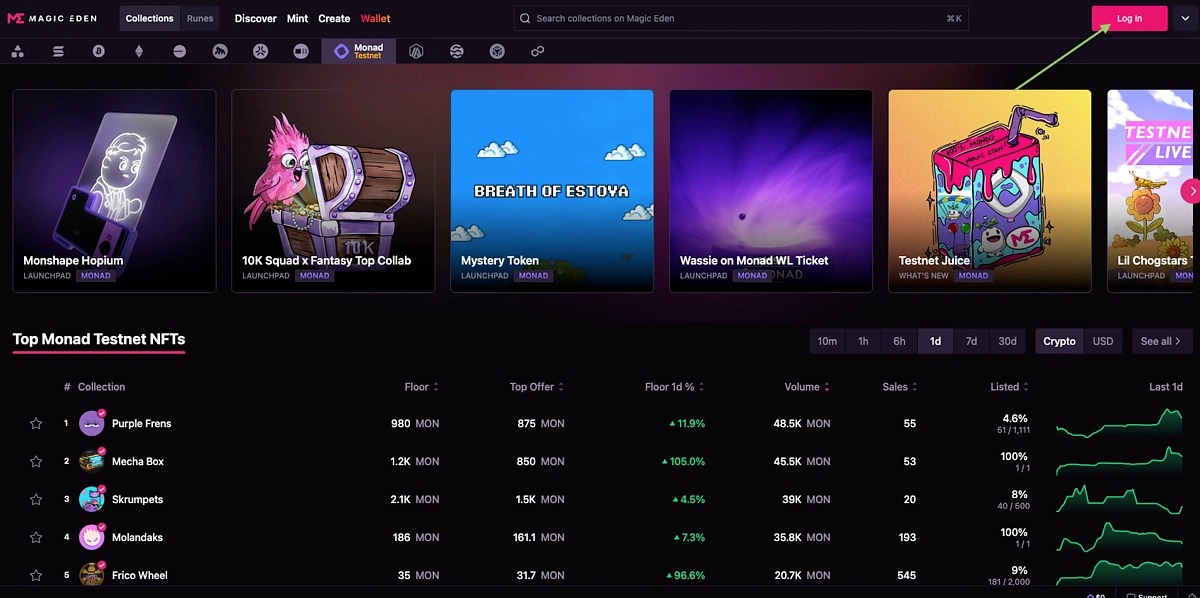Open Molandaks collection avatar

click(x=92, y=537)
